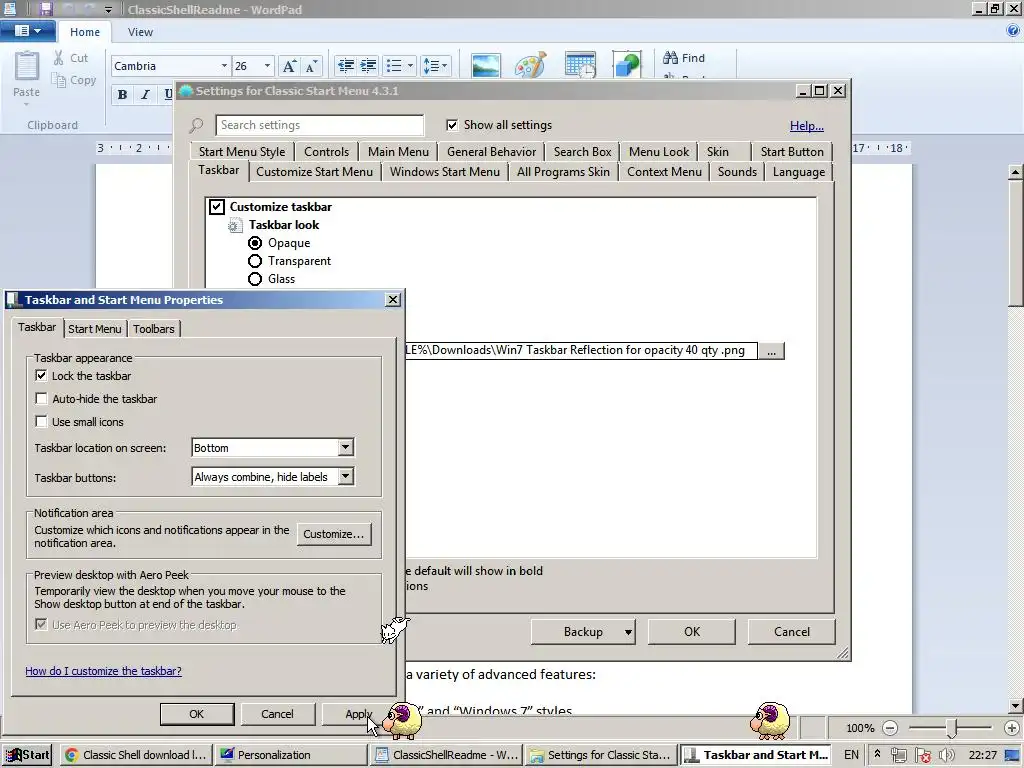The width and height of the screenshot is (1024, 768).
Task: Open the Skin tab
Action: coord(717,152)
